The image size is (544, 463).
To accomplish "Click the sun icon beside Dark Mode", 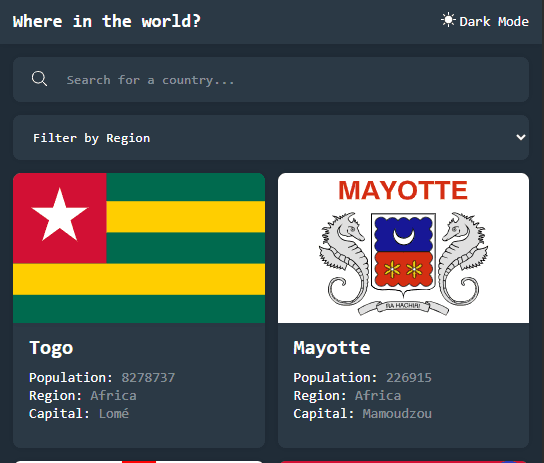I will pyautogui.click(x=448, y=20).
